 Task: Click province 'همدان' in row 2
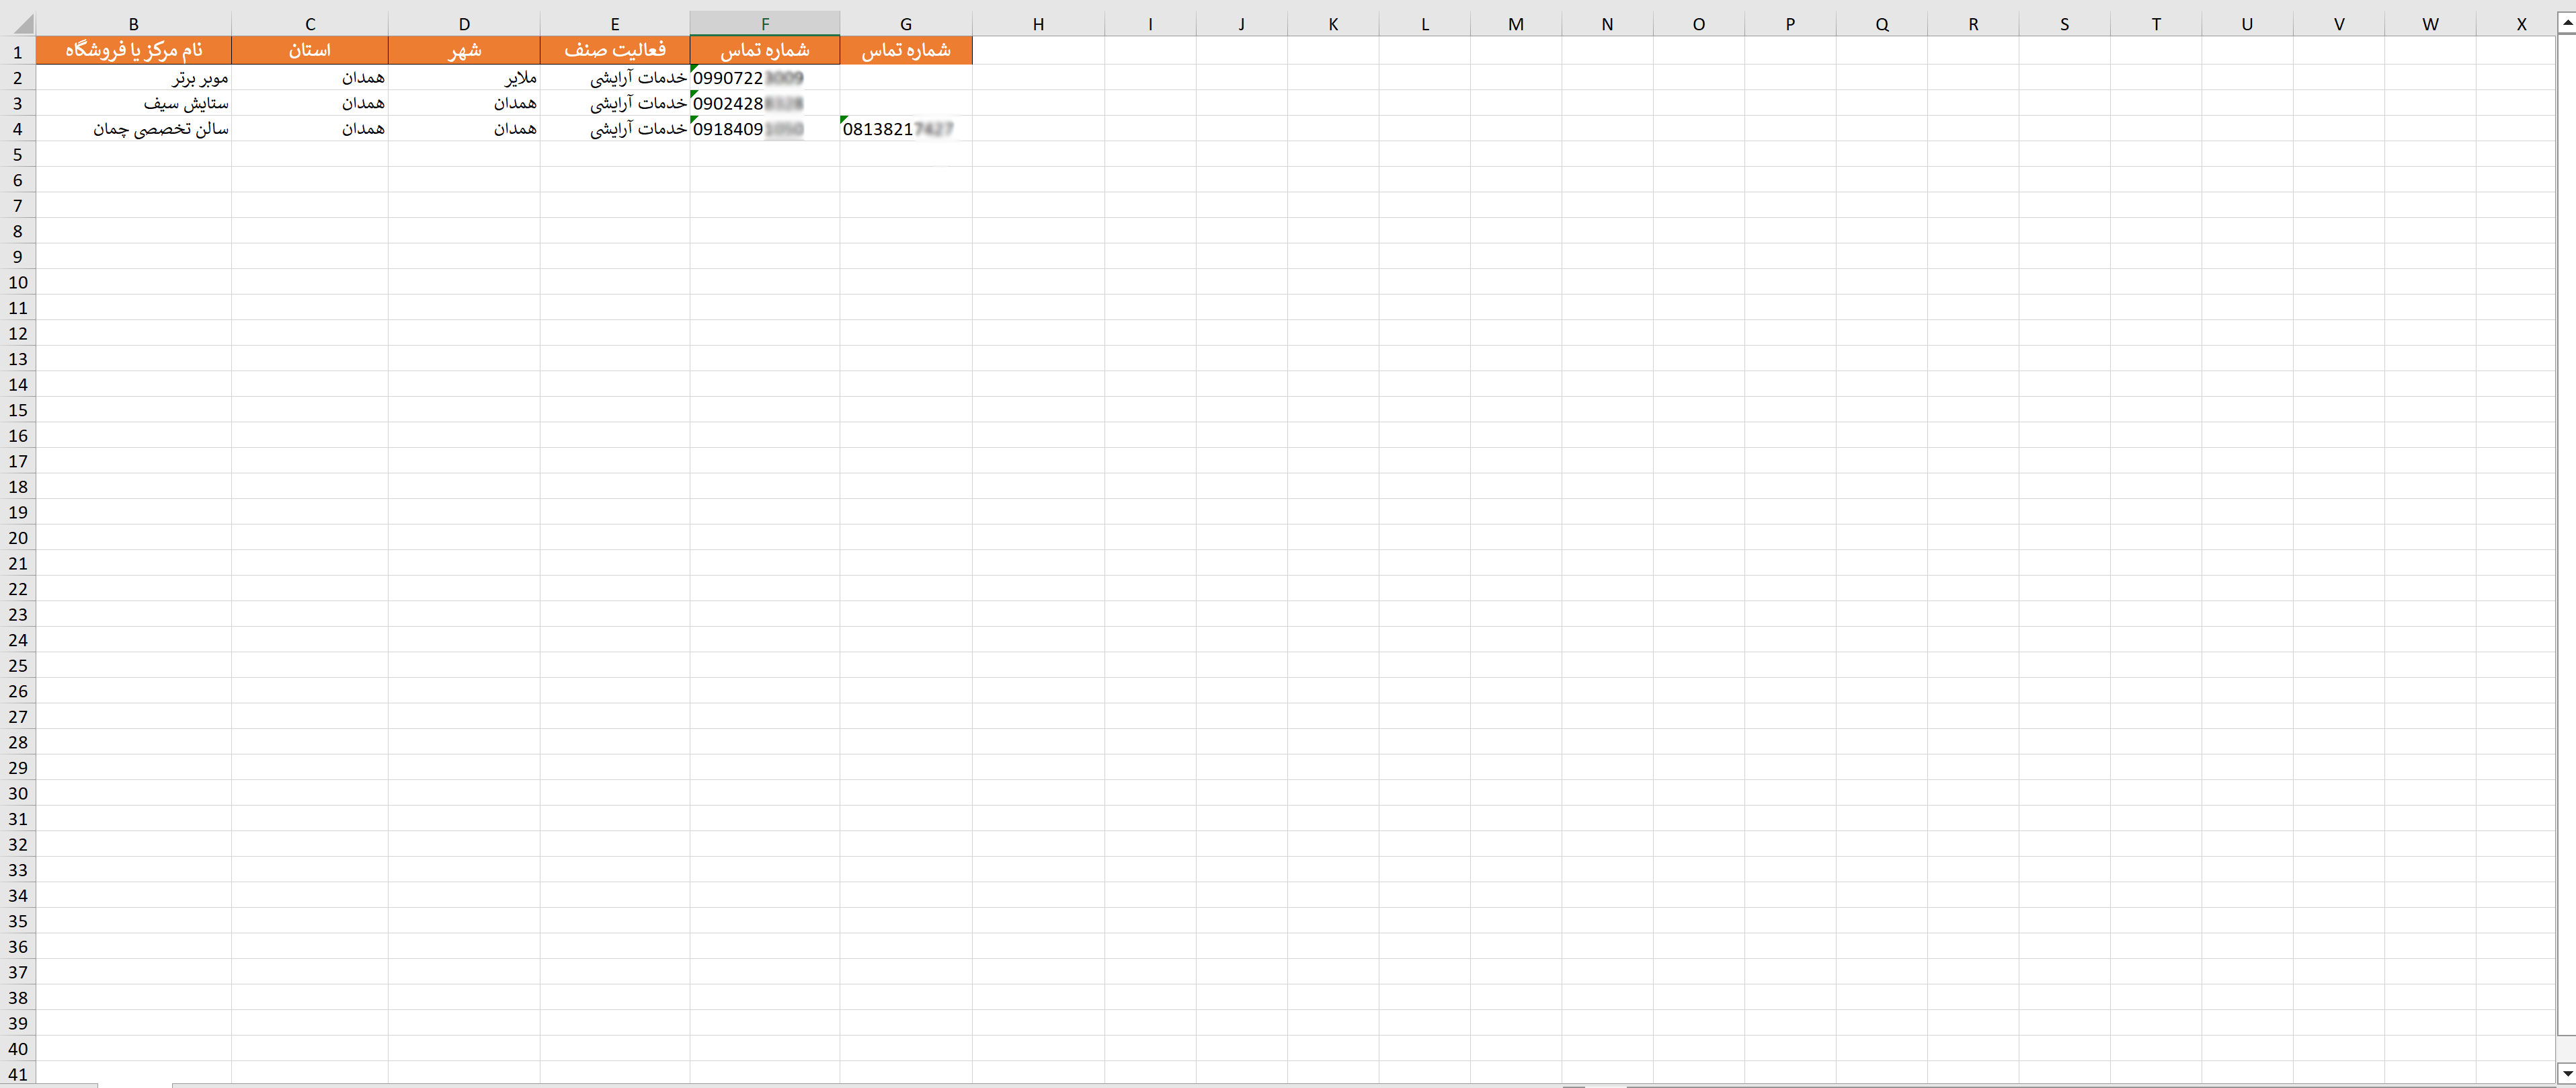[310, 78]
